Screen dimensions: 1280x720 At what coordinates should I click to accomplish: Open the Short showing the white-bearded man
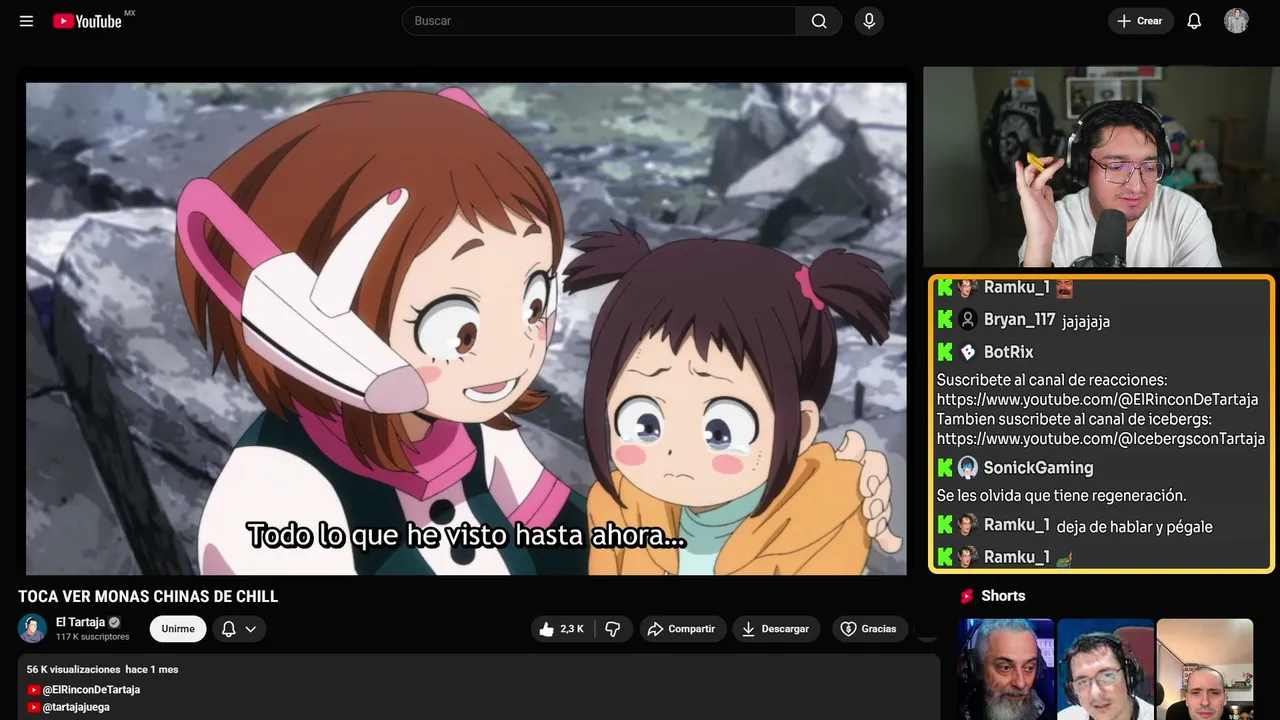pos(1006,669)
